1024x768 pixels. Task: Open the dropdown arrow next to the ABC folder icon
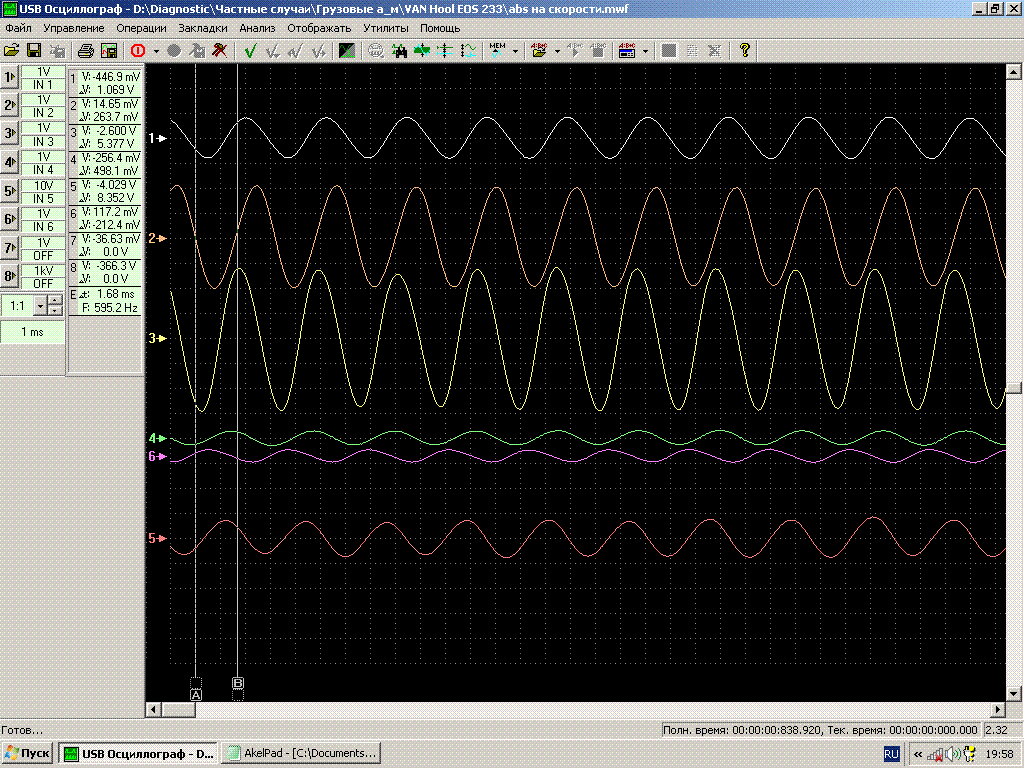[557, 51]
